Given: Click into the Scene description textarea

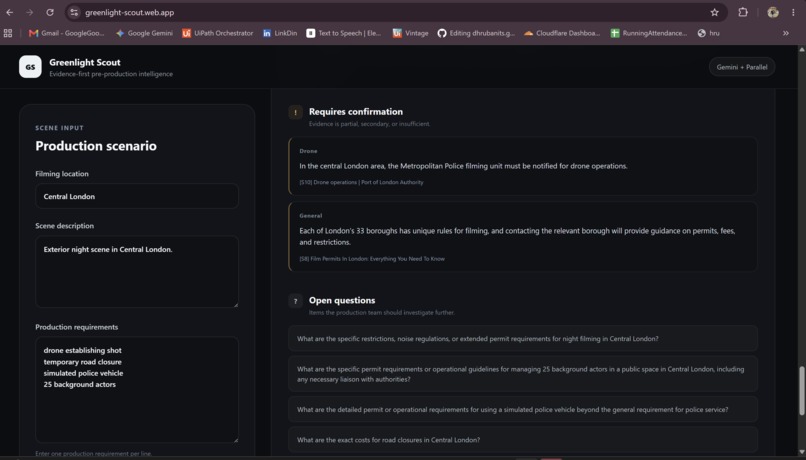Looking at the screenshot, I should (x=137, y=272).
